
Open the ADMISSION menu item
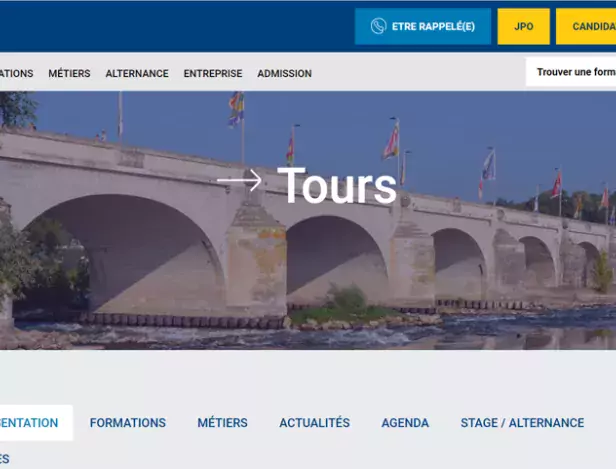click(284, 73)
